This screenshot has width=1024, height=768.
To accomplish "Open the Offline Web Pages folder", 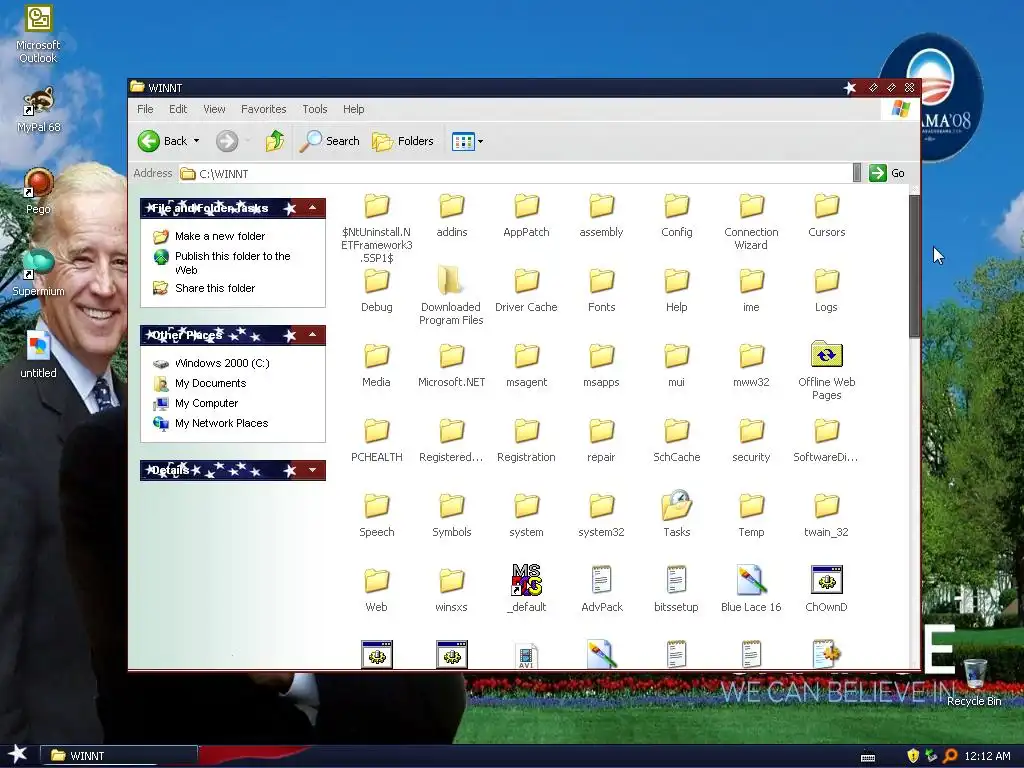I will [826, 370].
